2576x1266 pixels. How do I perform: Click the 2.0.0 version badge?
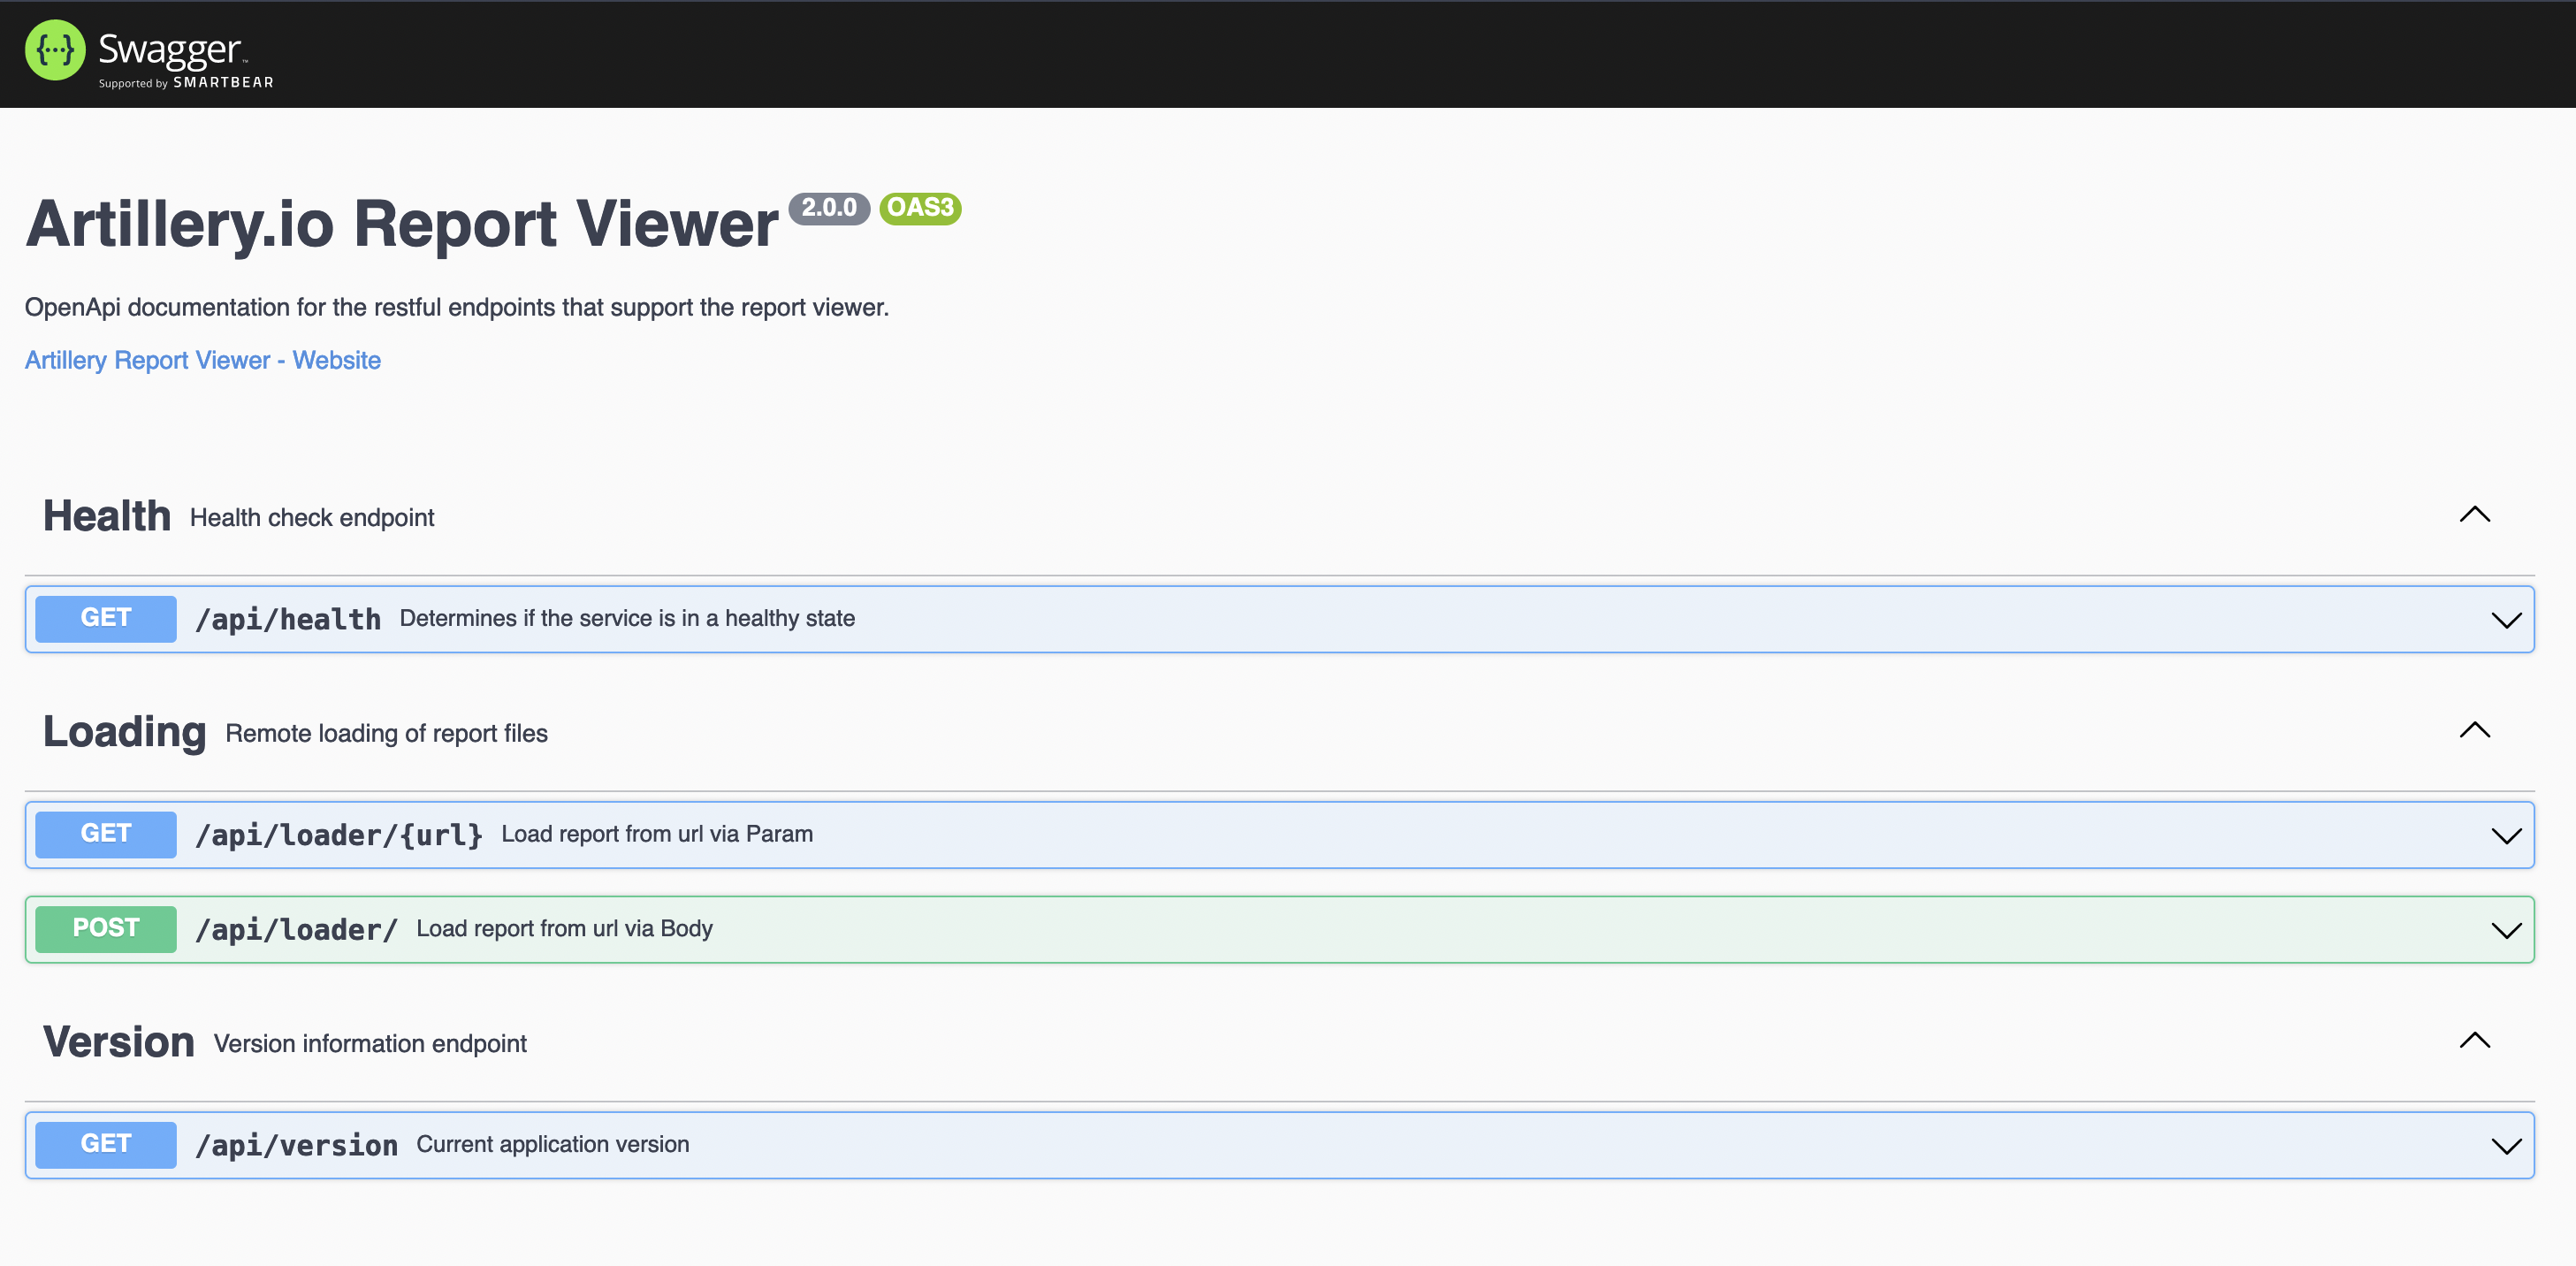tap(828, 208)
